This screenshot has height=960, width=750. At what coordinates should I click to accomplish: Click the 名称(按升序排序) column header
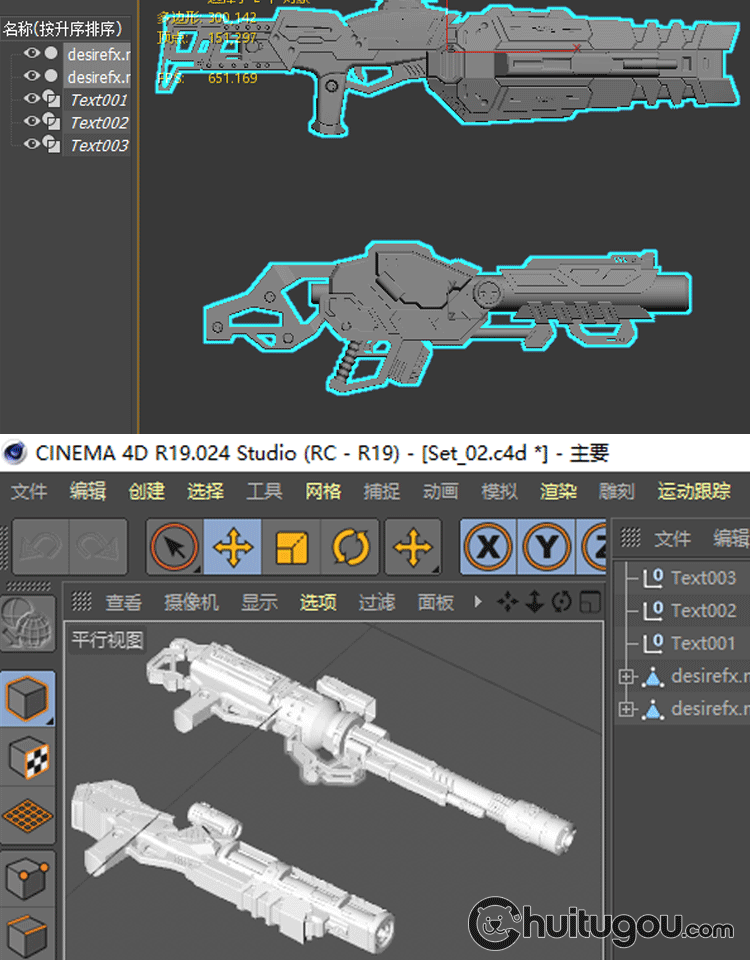click(x=62, y=29)
